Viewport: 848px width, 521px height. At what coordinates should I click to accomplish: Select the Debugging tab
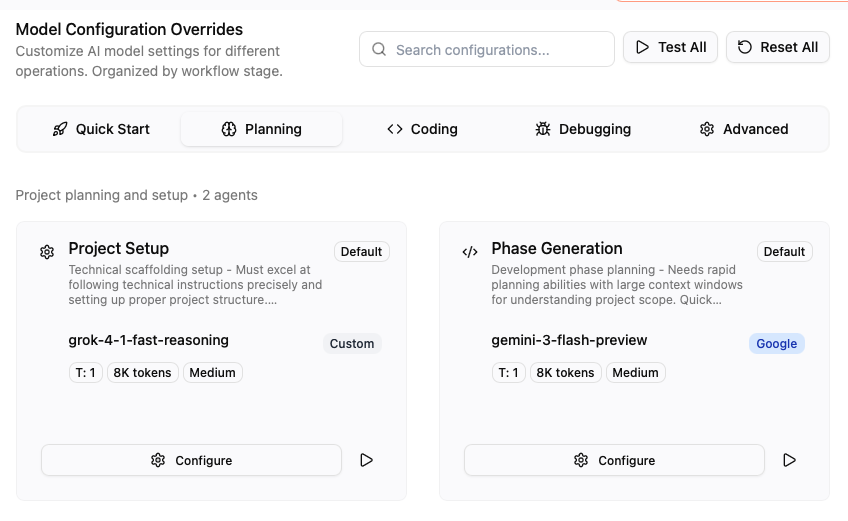[x=583, y=129]
